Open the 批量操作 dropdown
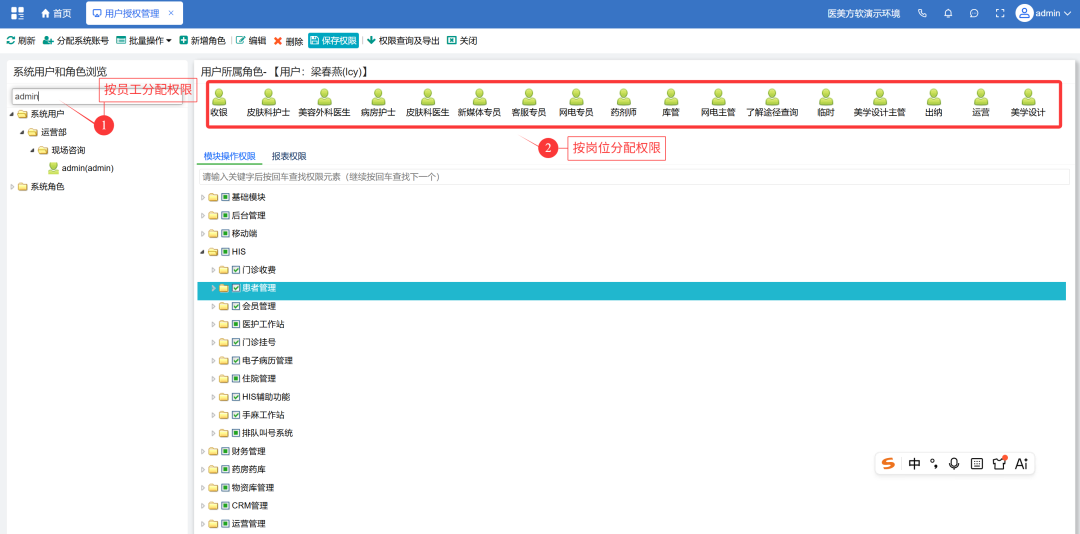Screen dimensions: 1080x534 144,41
